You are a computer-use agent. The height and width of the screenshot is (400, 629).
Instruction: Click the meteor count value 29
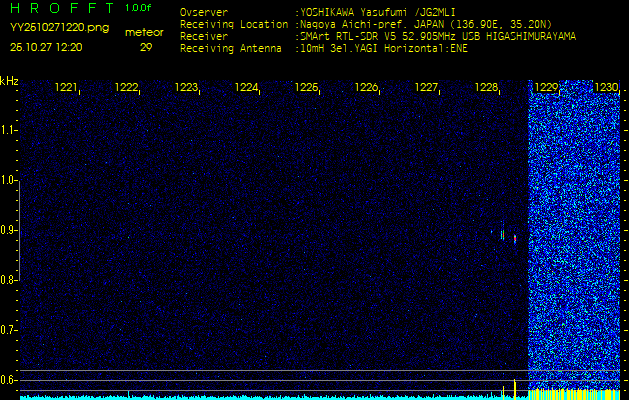point(146,47)
